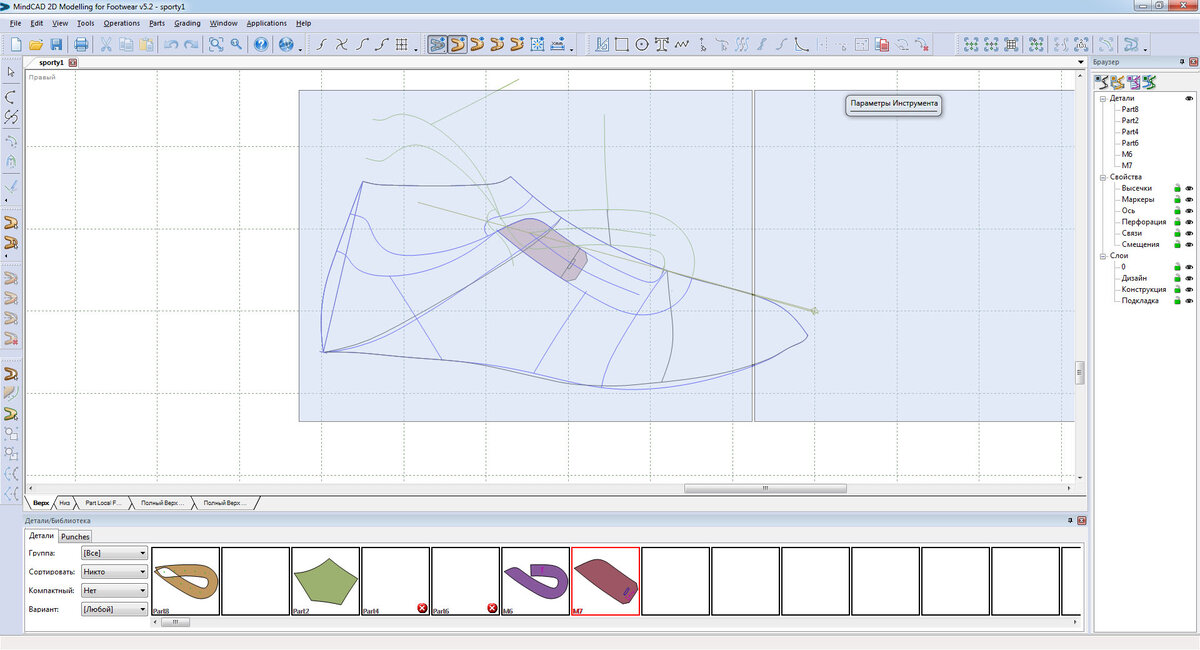Click the Print icon in the toolbar
This screenshot has width=1200, height=650.
point(81,44)
